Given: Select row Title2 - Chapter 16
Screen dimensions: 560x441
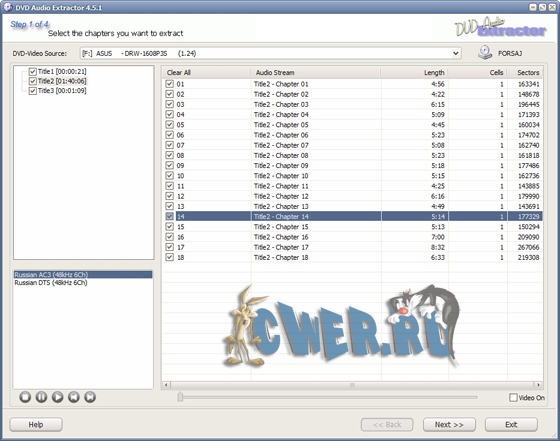Looking at the screenshot, I should [353, 237].
